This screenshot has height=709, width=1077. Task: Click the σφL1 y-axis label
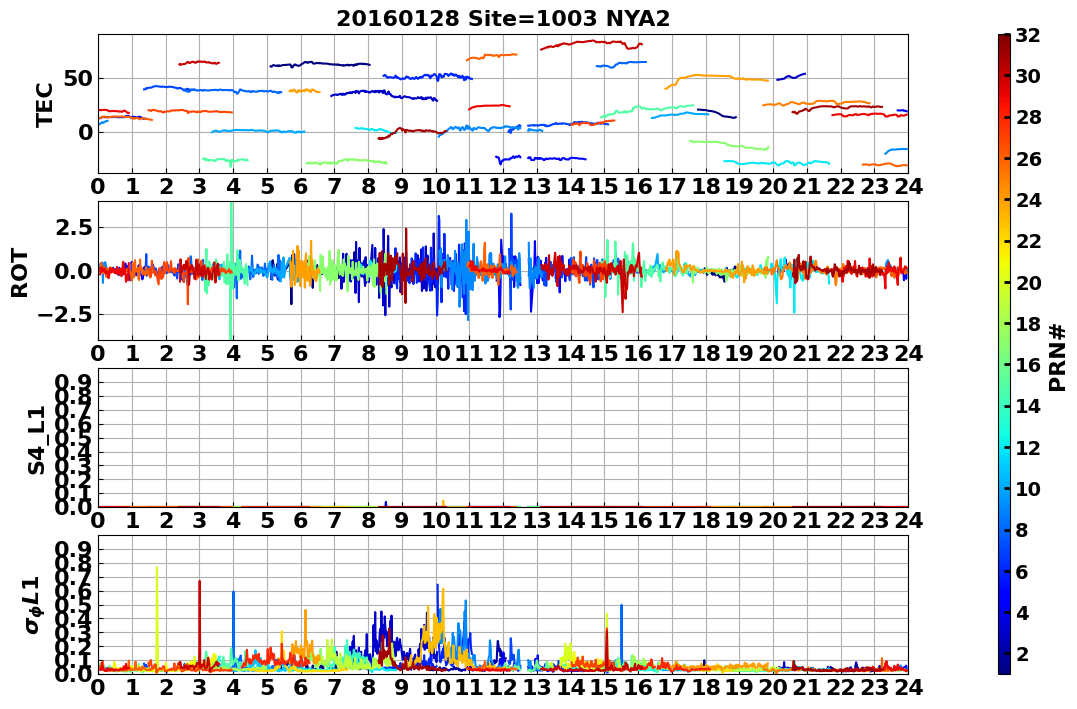[x=33, y=605]
